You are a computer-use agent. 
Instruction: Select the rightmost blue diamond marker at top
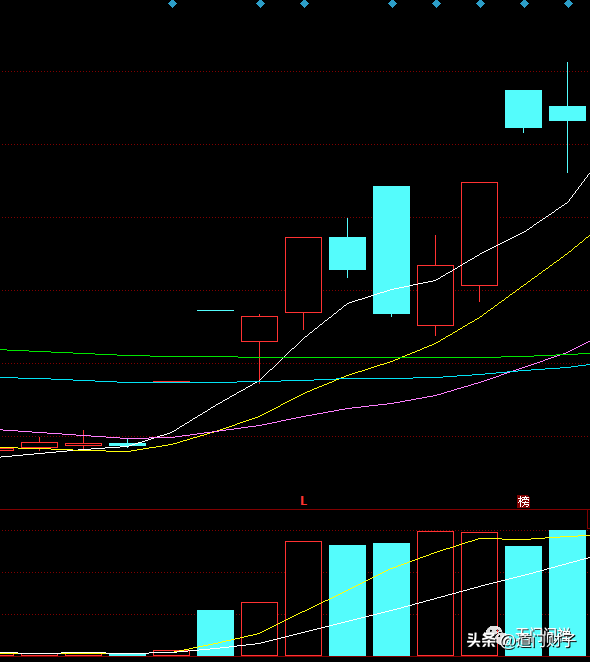point(568,4)
